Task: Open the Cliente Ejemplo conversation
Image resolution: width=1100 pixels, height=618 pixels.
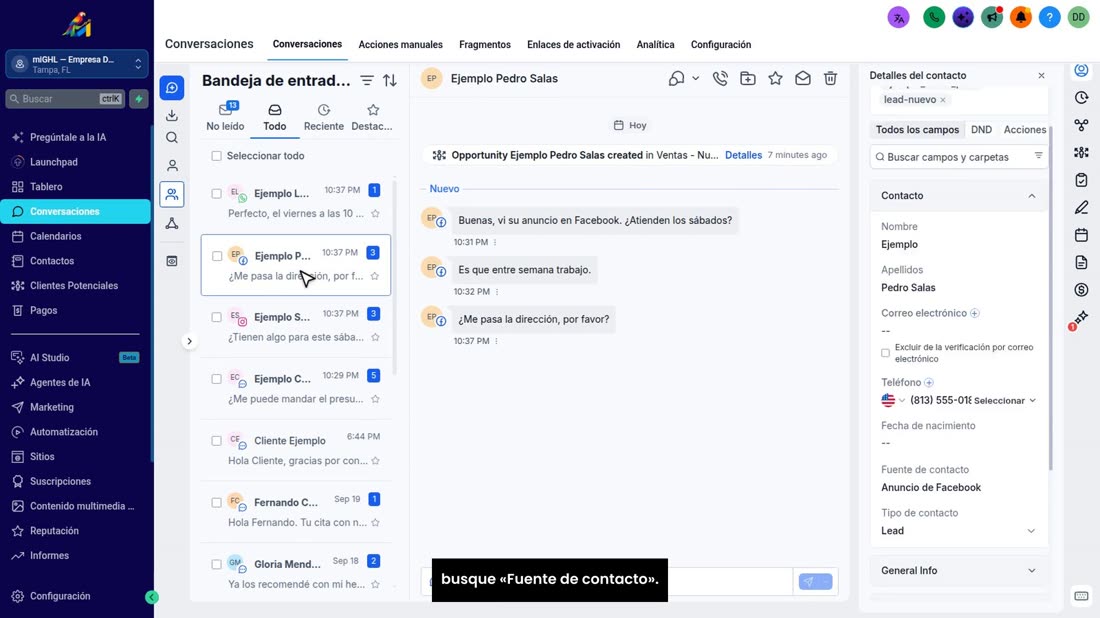Action: (296, 450)
